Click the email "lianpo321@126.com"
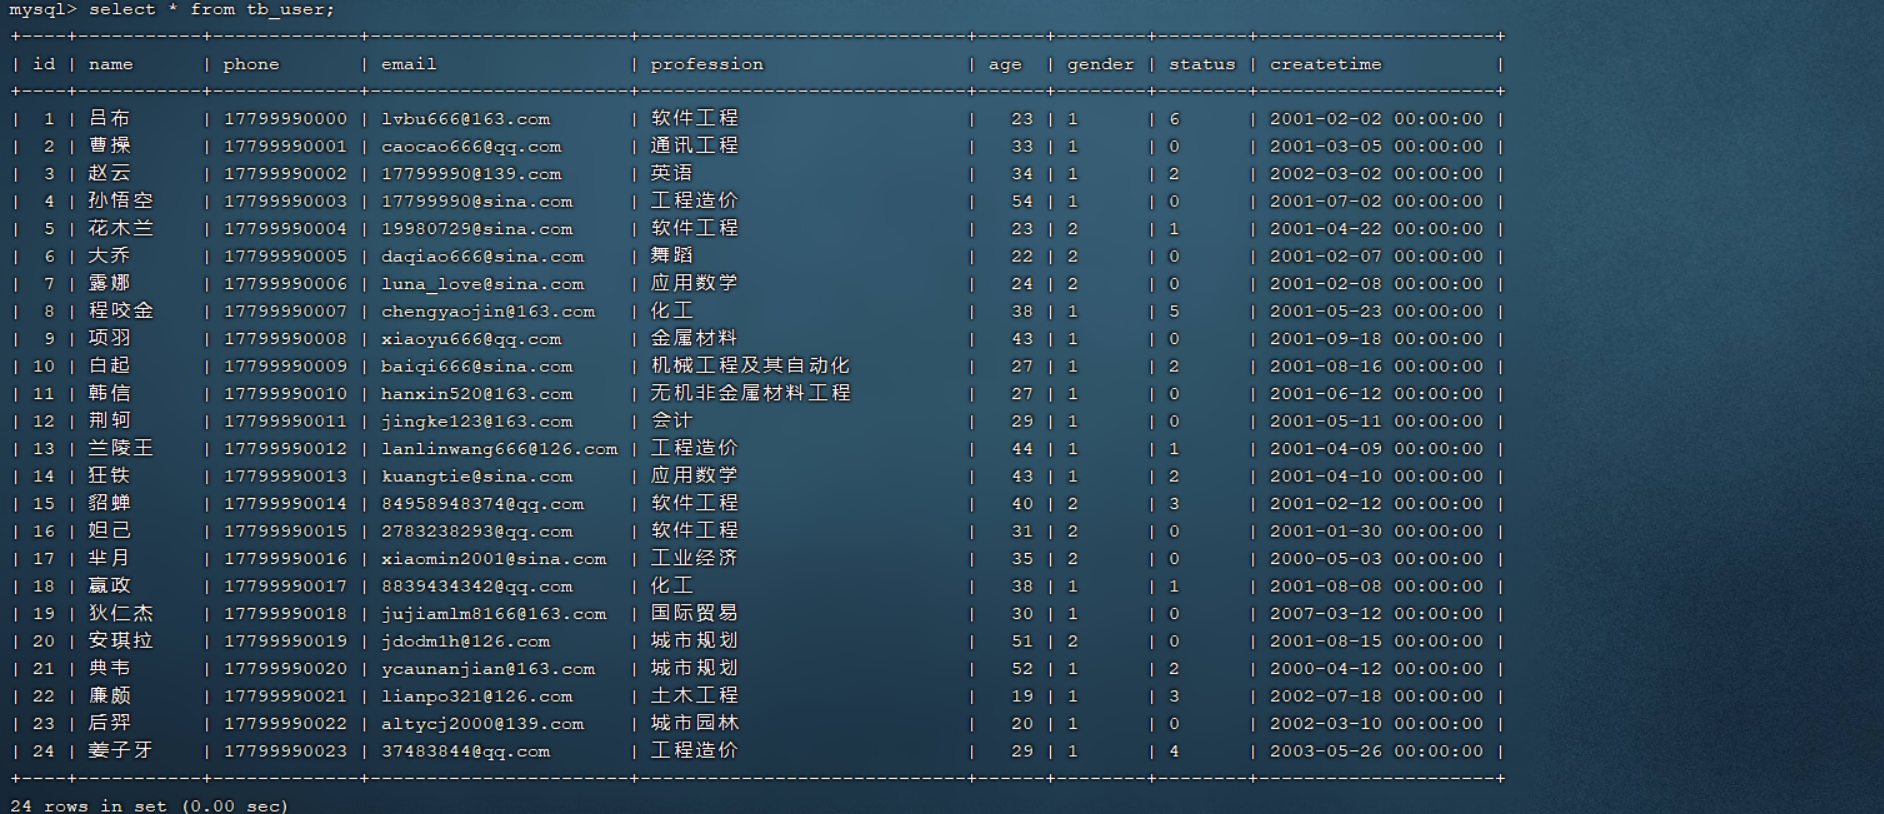 [477, 696]
